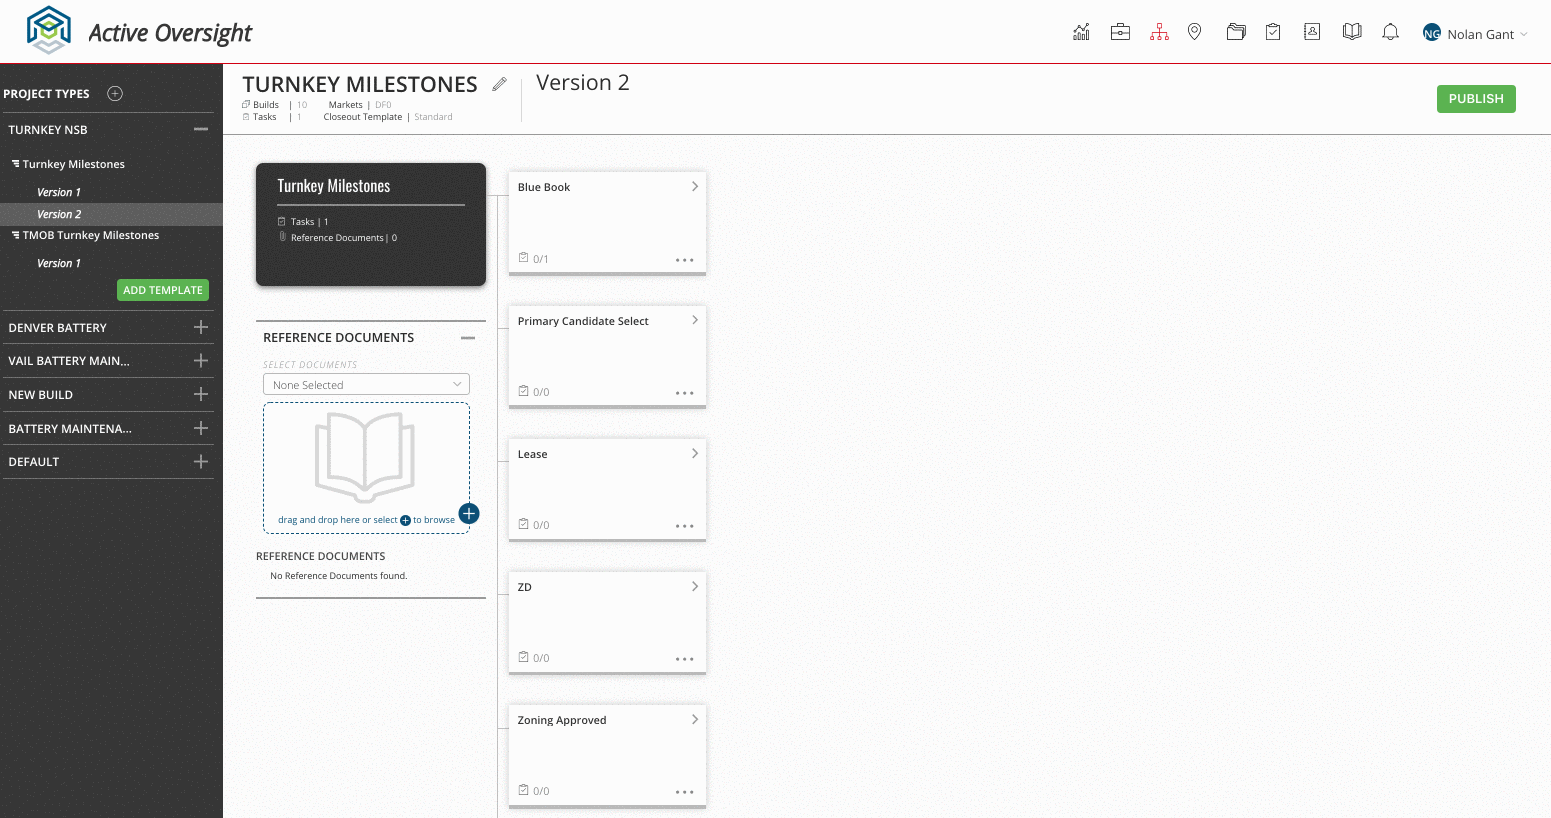
Task: Expand the NEW BUILD project type
Action: 201,394
